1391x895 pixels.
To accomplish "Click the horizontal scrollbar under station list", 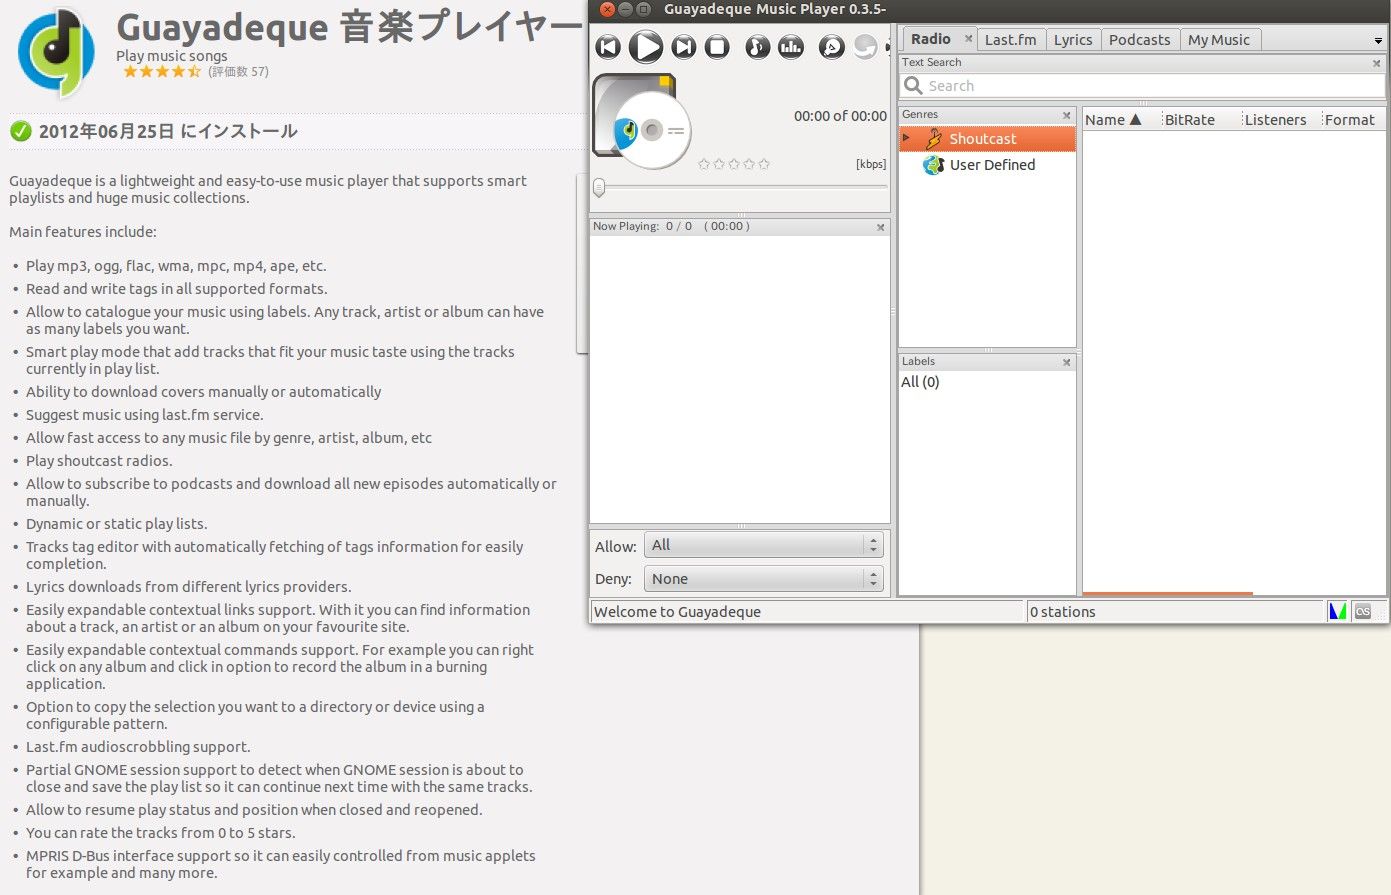I will pyautogui.click(x=1167, y=594).
